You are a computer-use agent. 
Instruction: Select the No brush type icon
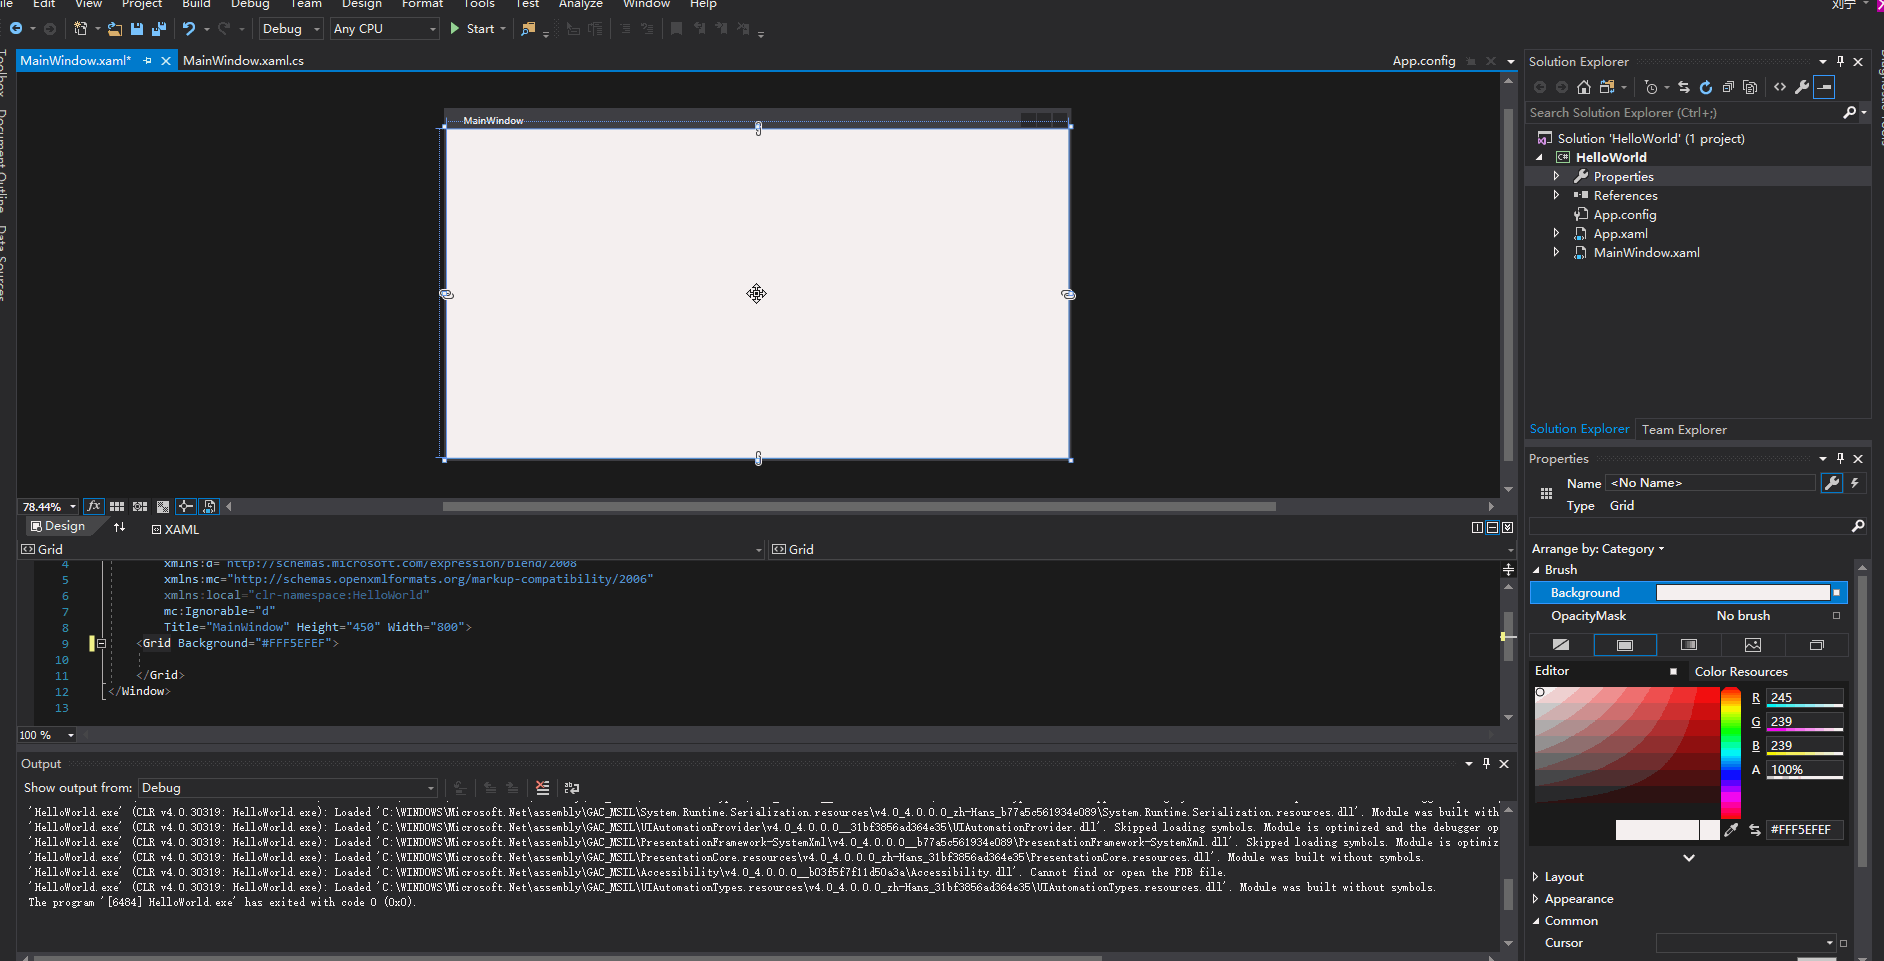[1561, 645]
